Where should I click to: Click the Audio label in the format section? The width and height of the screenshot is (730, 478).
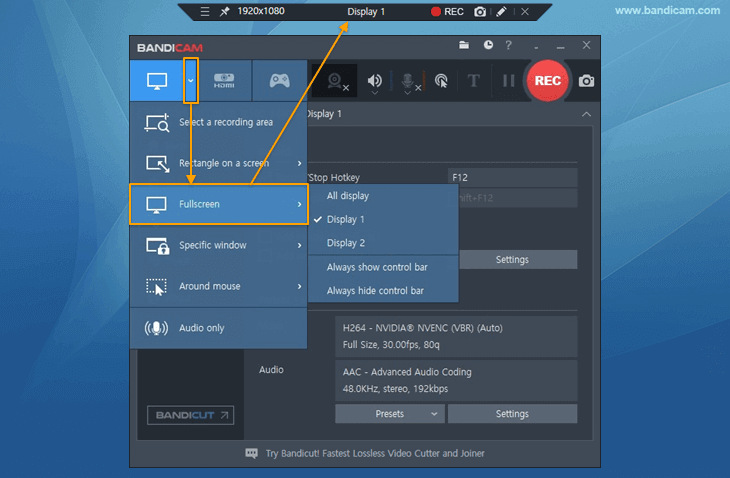click(x=271, y=370)
